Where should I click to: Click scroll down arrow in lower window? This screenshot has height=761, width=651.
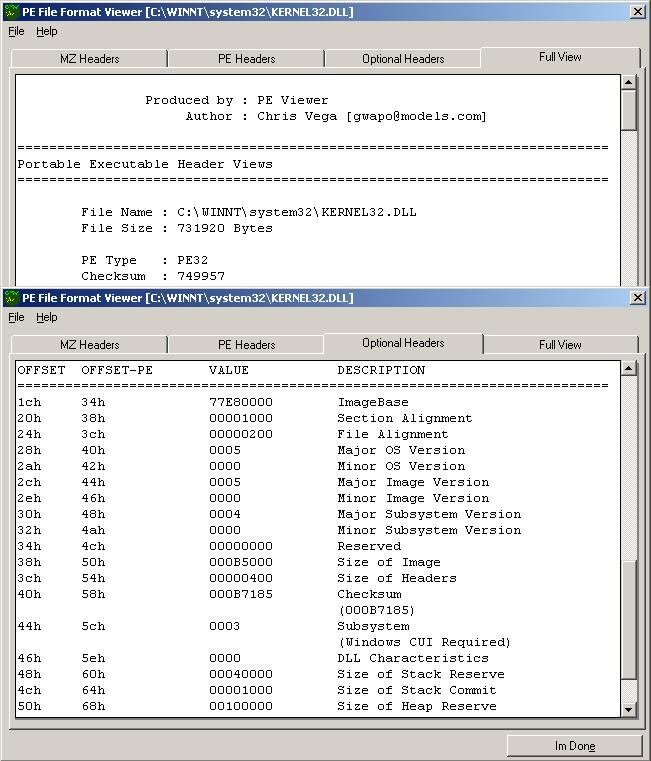629,709
